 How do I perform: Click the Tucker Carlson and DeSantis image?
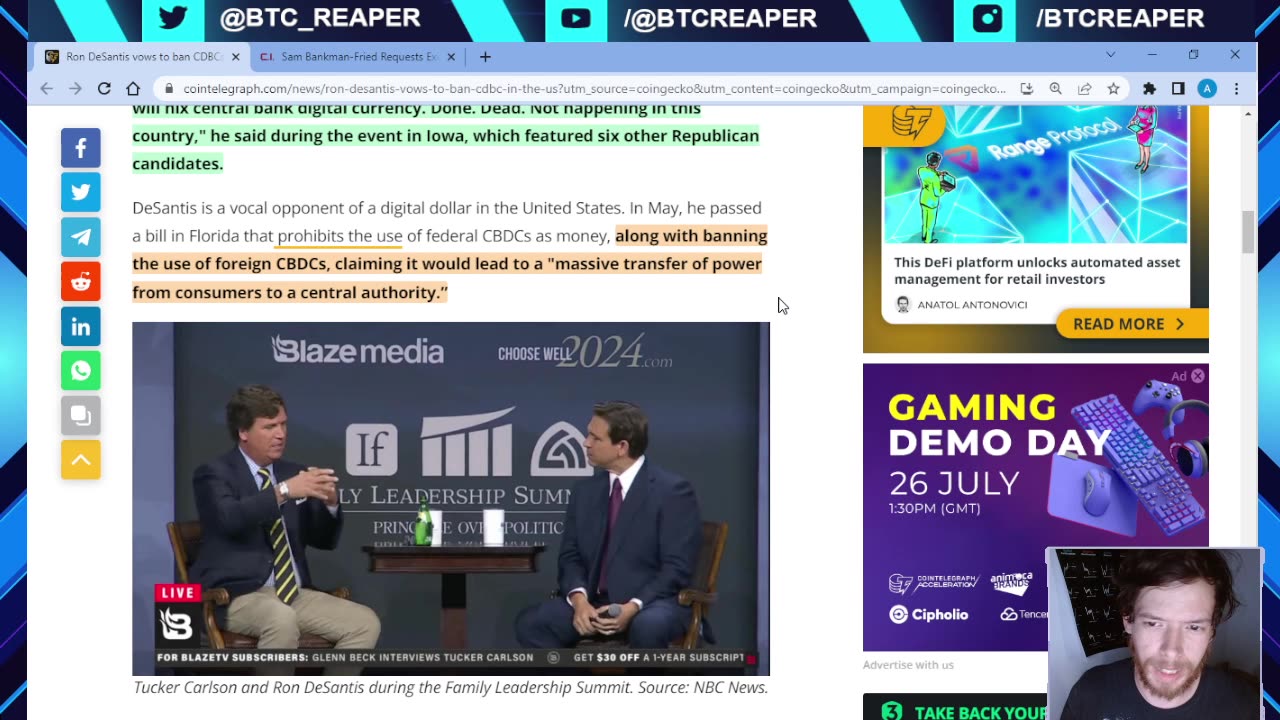451,498
